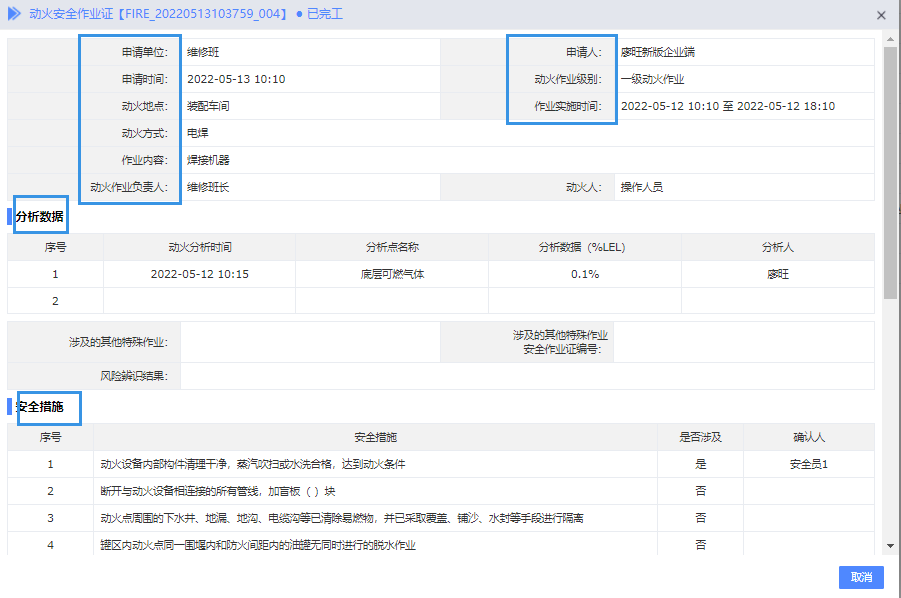Click the 分析人 column header
Screen dimensions: 901x598
(777, 248)
